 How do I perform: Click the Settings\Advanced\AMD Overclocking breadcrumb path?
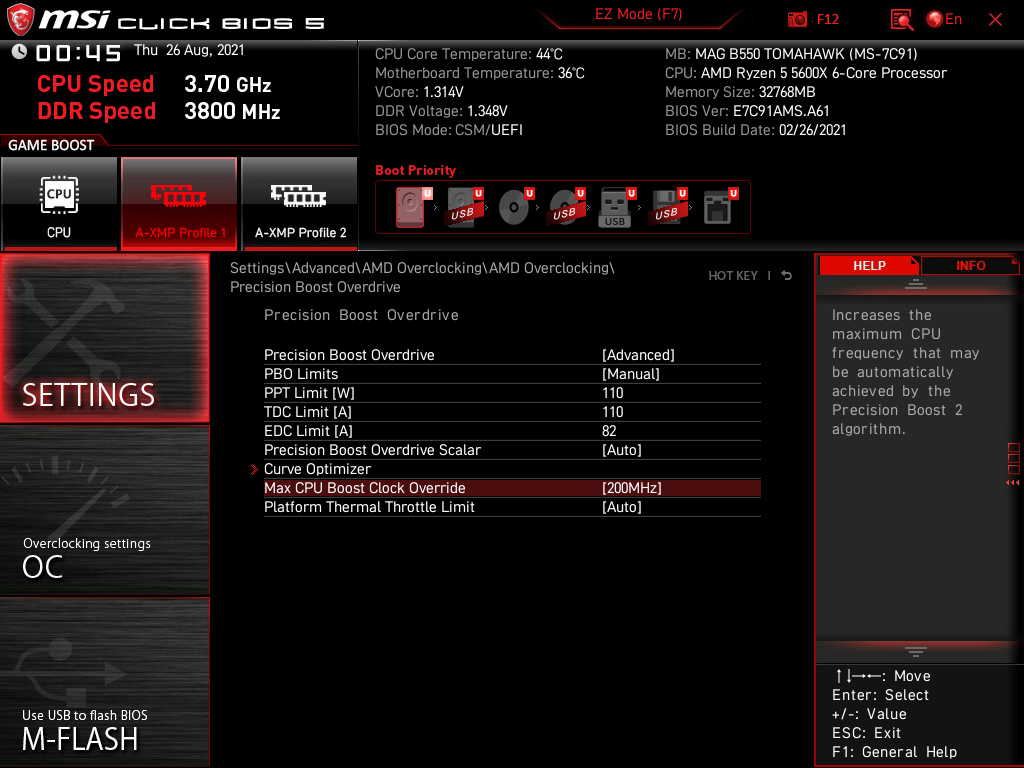click(423, 277)
